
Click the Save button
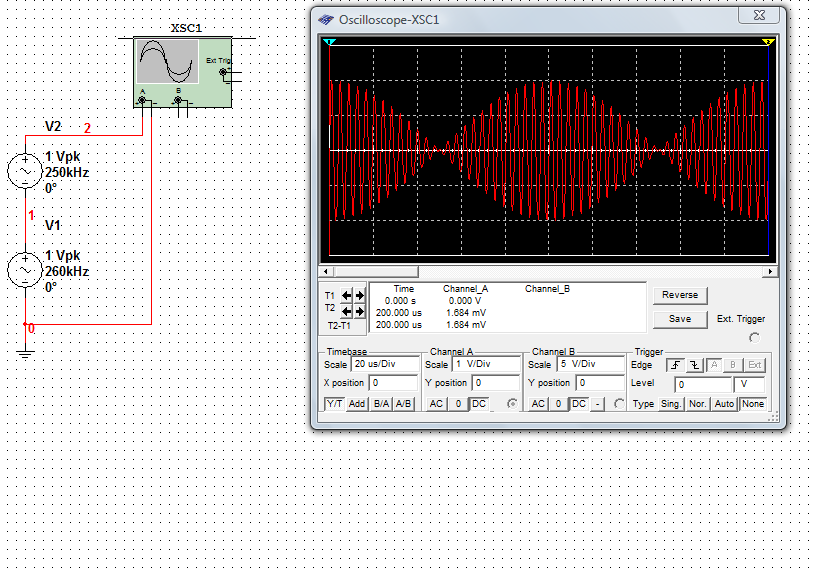680,319
